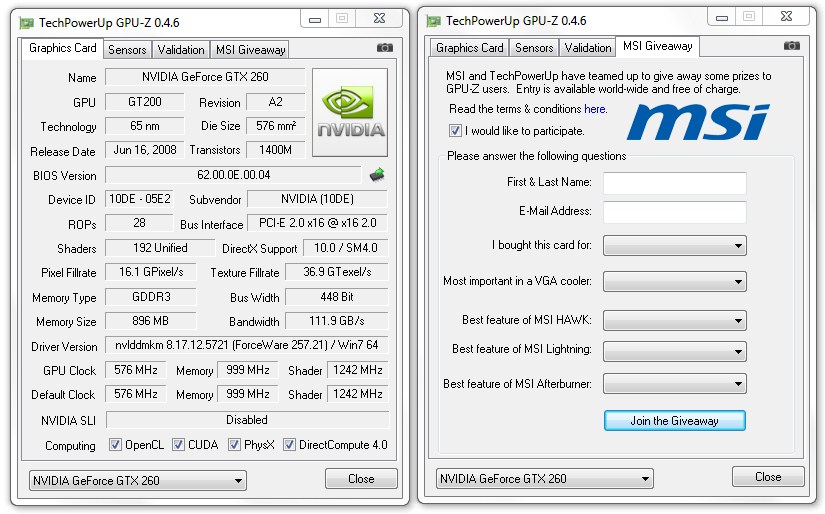Toggle the CUDA checkbox
The image size is (825, 514).
178,445
